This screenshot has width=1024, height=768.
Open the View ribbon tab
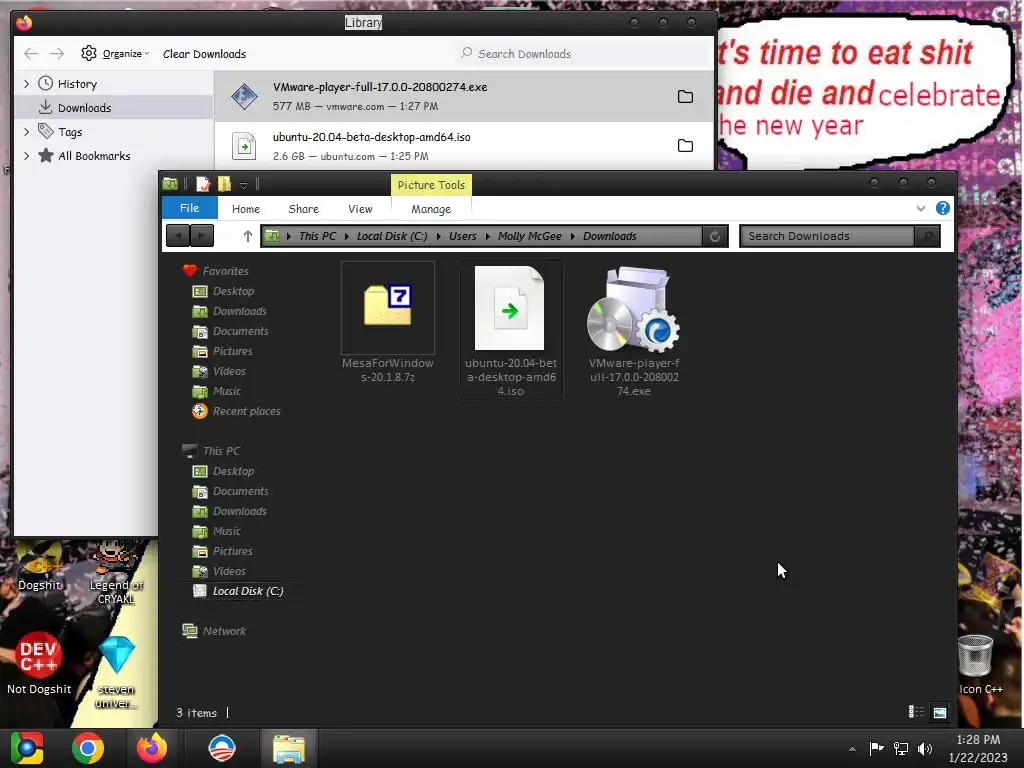click(x=360, y=209)
